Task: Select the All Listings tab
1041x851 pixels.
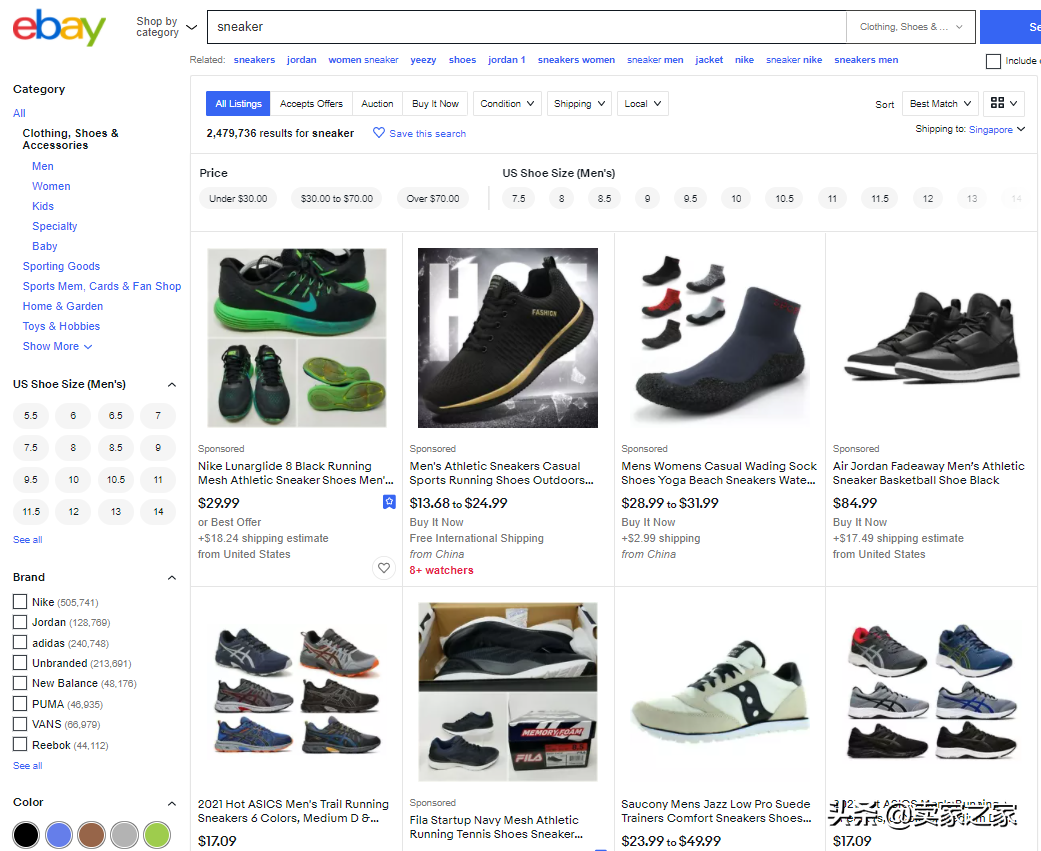Action: (238, 104)
